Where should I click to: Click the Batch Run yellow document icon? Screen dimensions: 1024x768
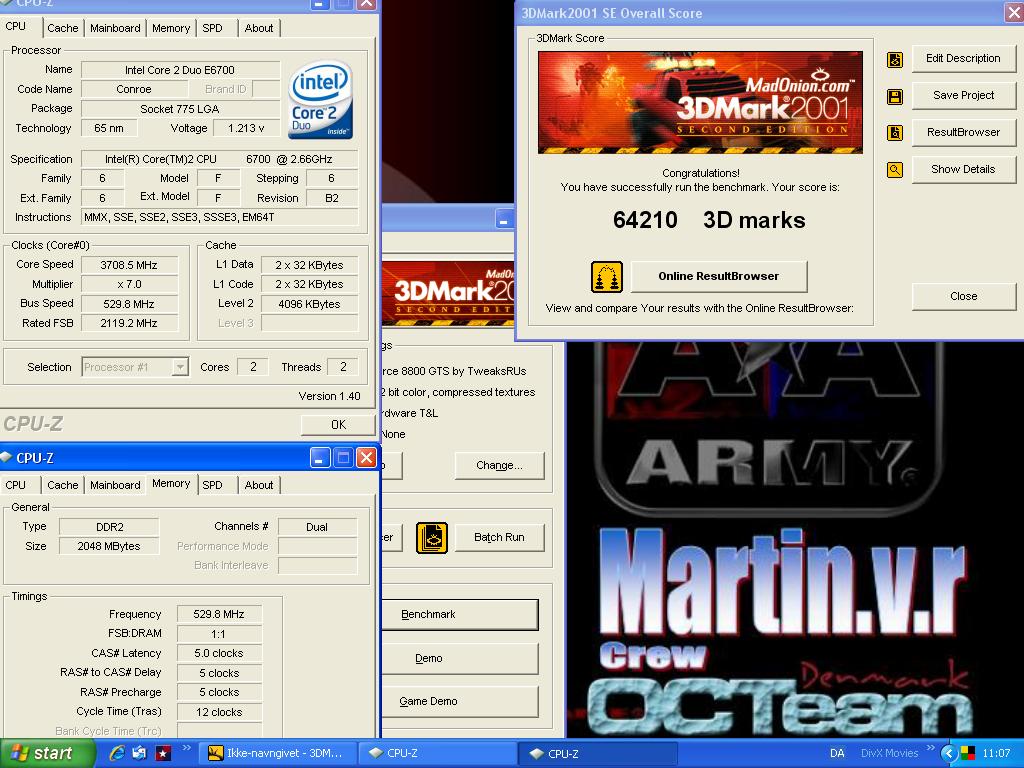(432, 538)
